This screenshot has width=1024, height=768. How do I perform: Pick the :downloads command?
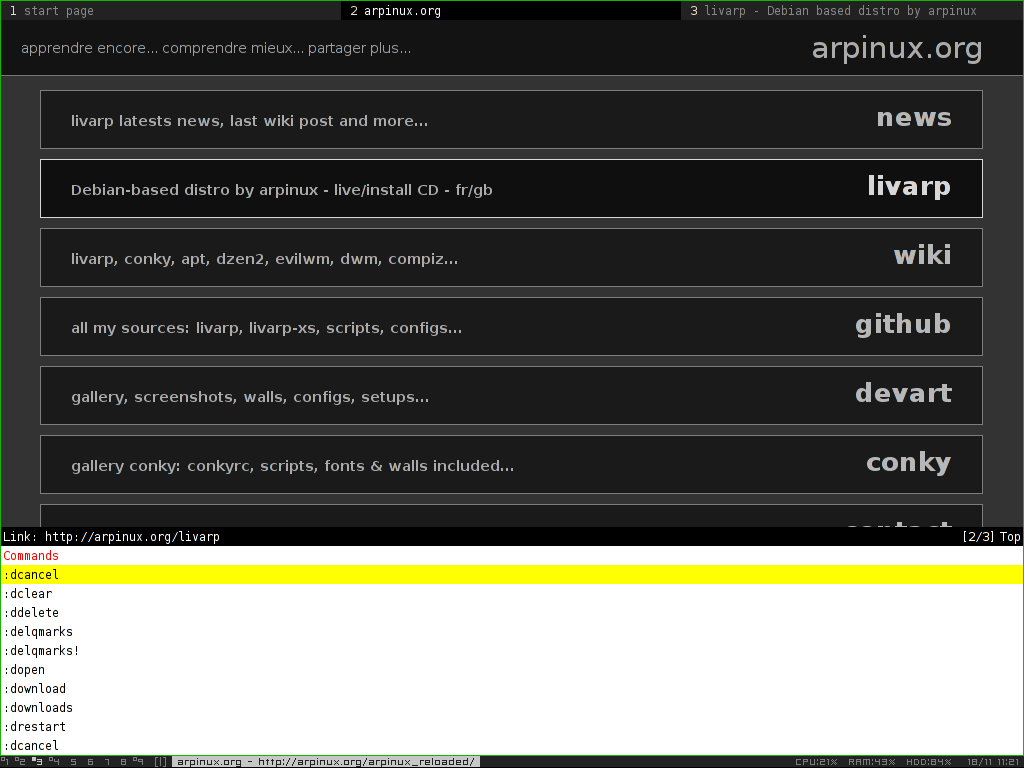coord(512,707)
